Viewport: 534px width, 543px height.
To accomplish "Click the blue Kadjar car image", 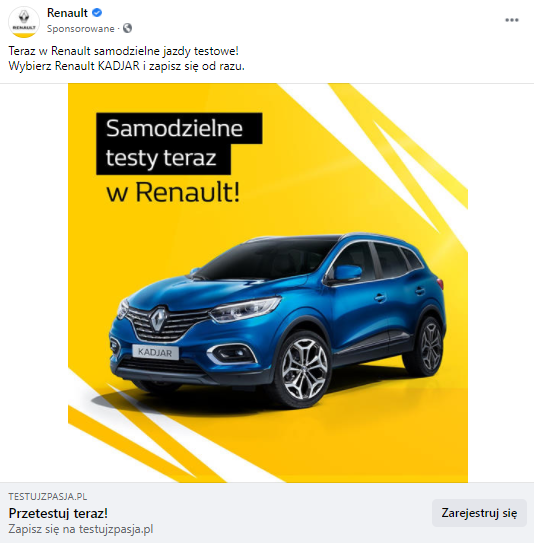I will point(277,320).
